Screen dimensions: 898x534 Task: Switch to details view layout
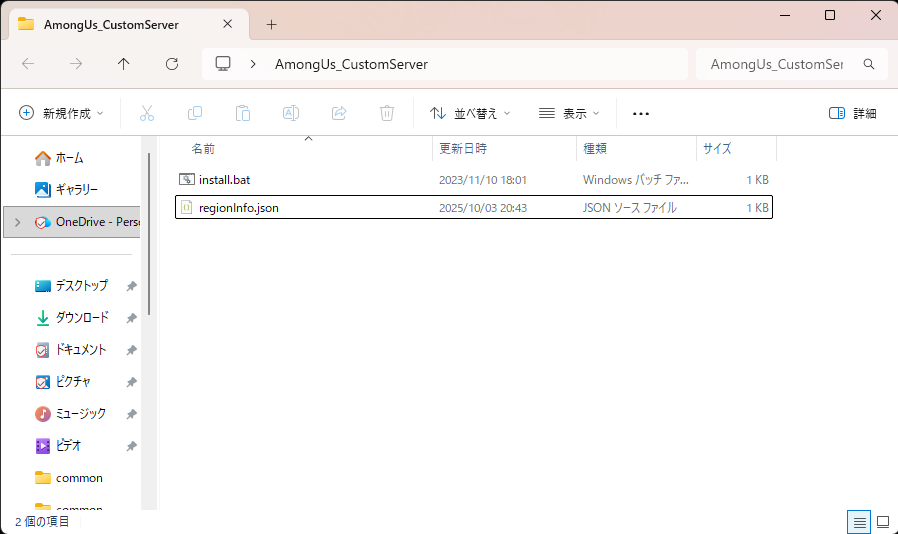tap(859, 522)
